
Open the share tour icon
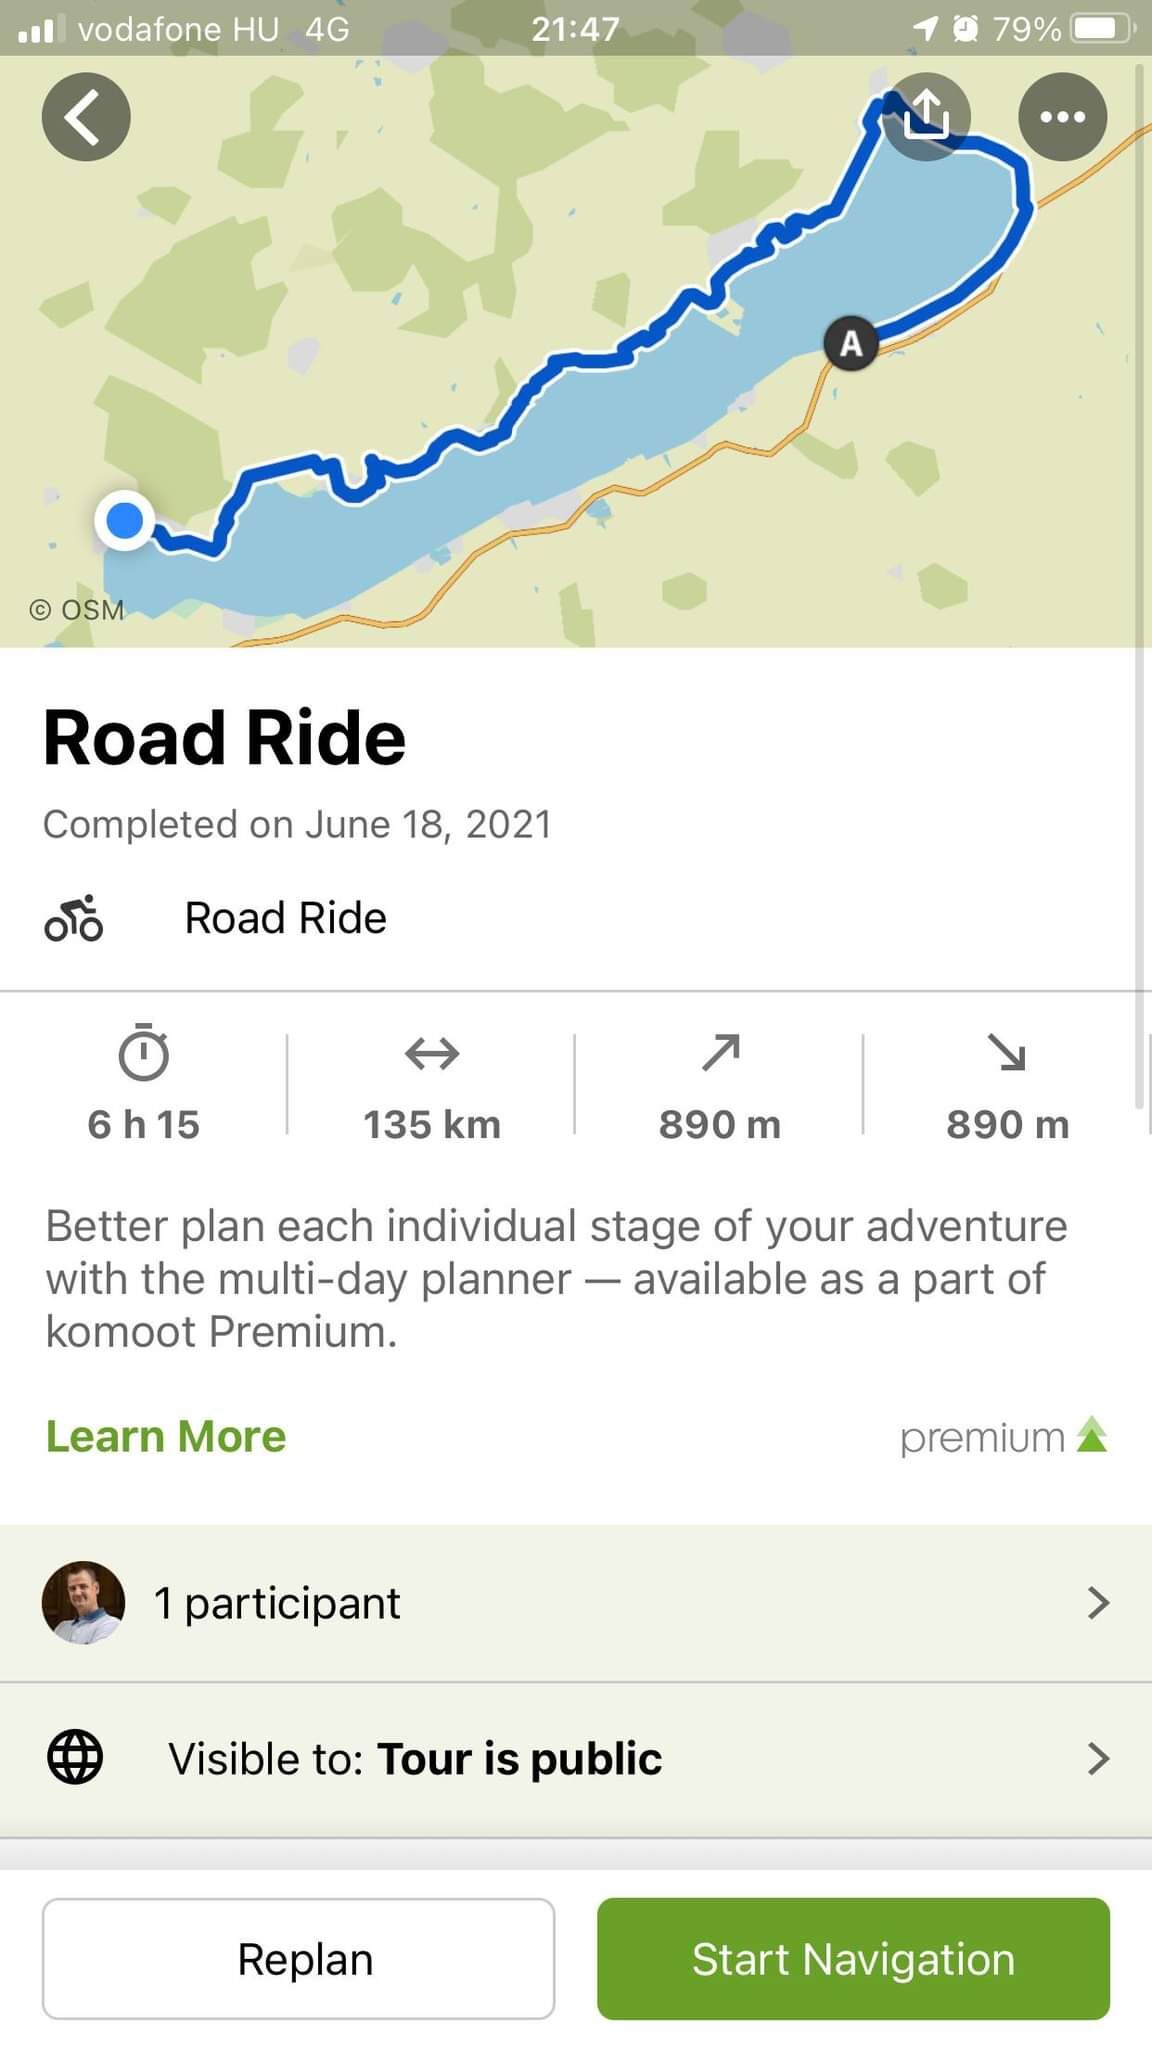coord(927,115)
